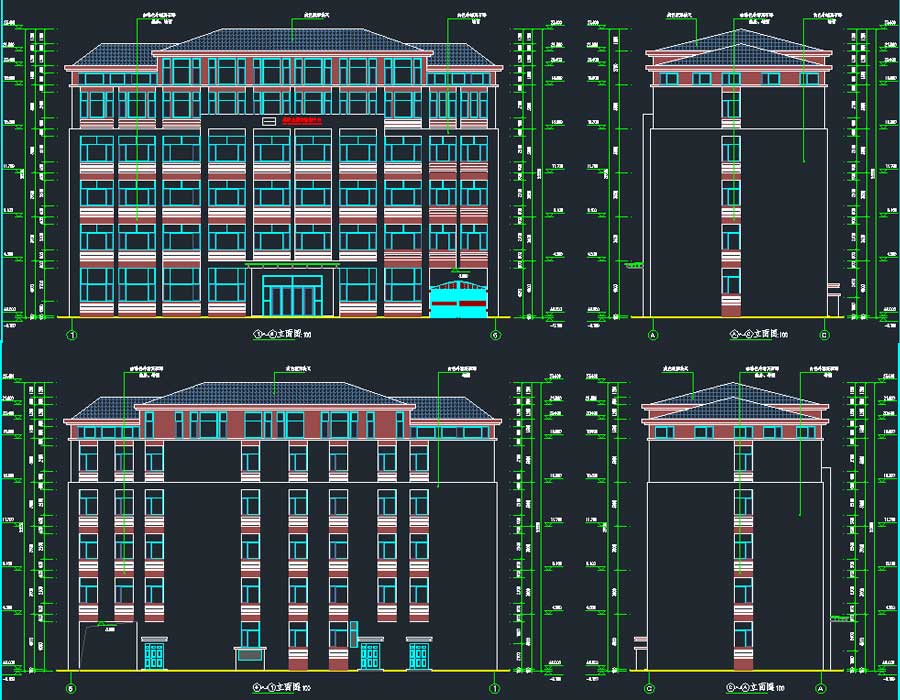900x700 pixels.
Task: Select grid bubble 1 under the bottom-left elevation
Action: [x=494, y=688]
